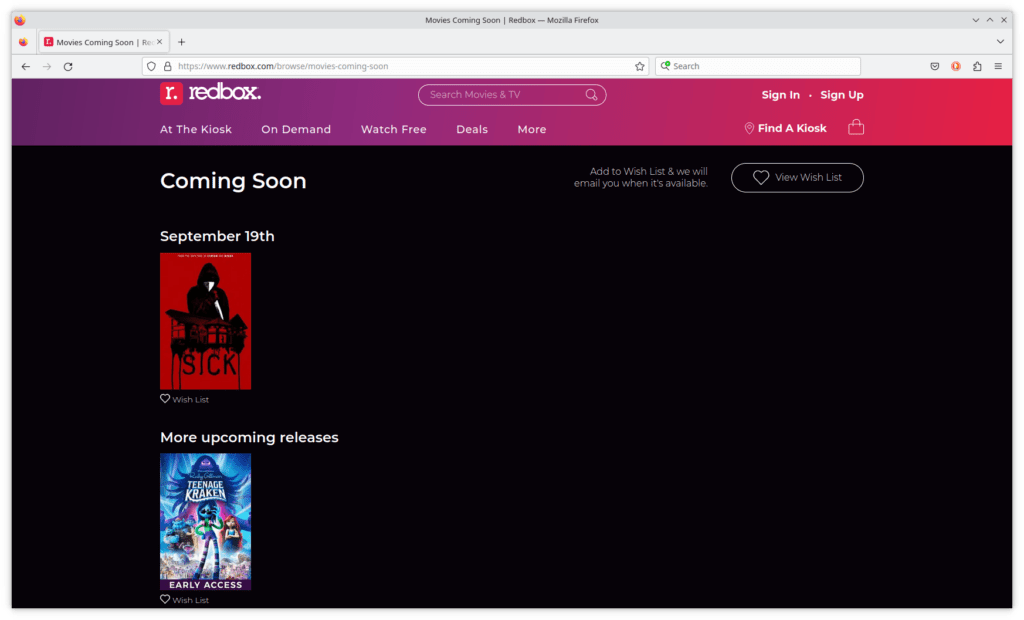The image size is (1024, 620).
Task: Click the Firefox Search box
Action: coord(758,66)
